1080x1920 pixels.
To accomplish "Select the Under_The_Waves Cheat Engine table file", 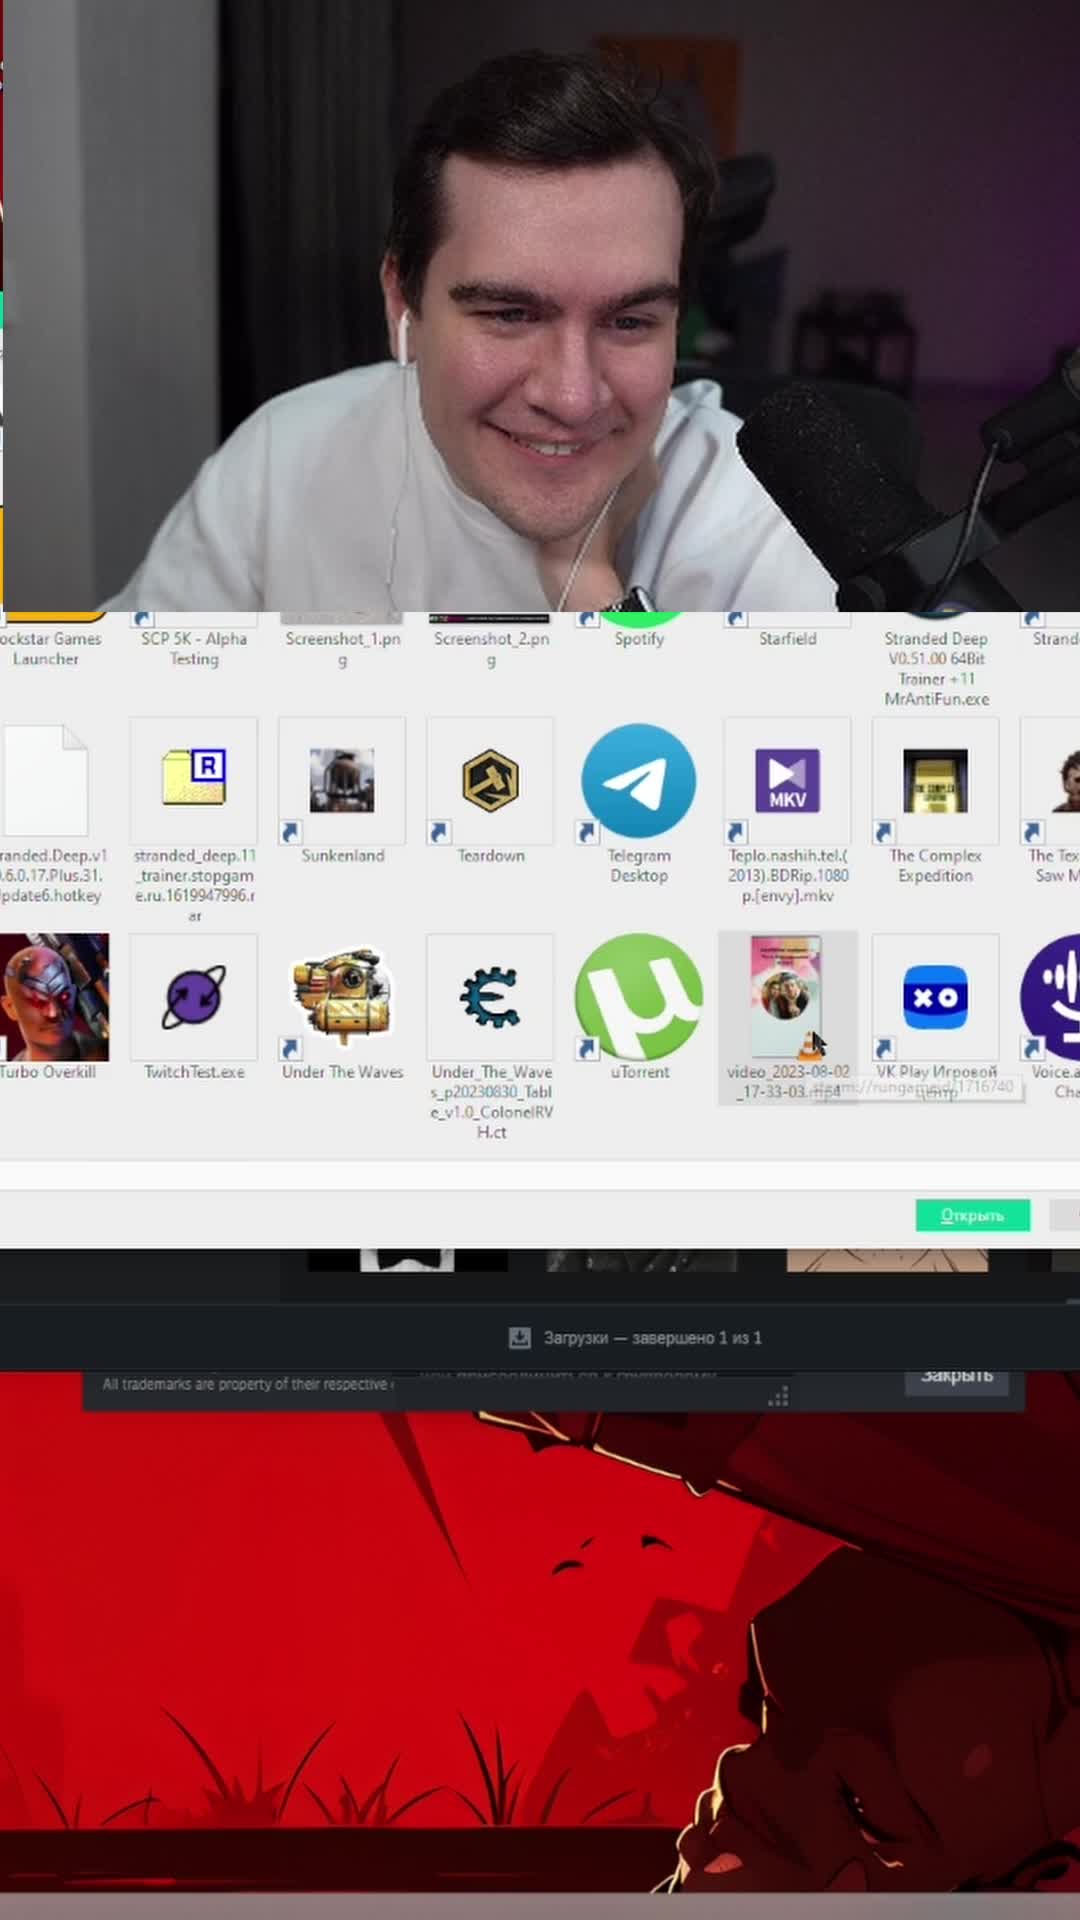I will click(490, 997).
